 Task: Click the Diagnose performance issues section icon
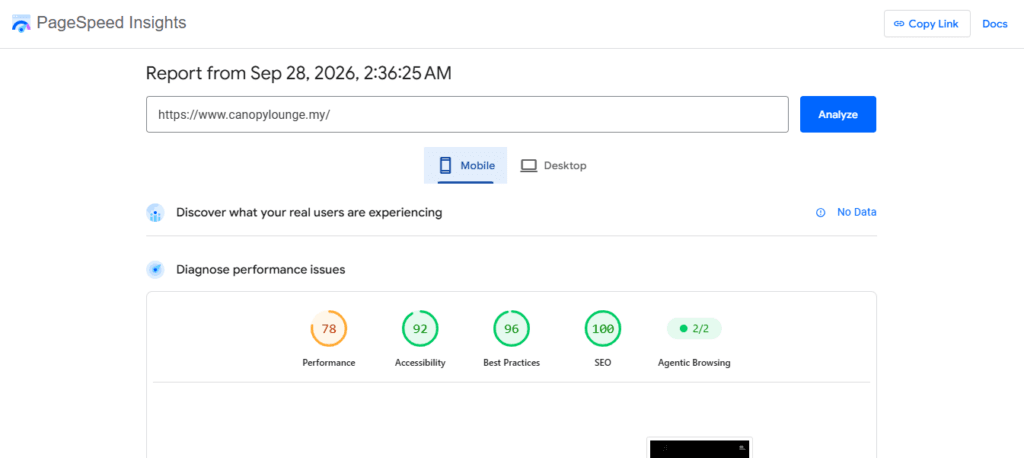(x=155, y=269)
